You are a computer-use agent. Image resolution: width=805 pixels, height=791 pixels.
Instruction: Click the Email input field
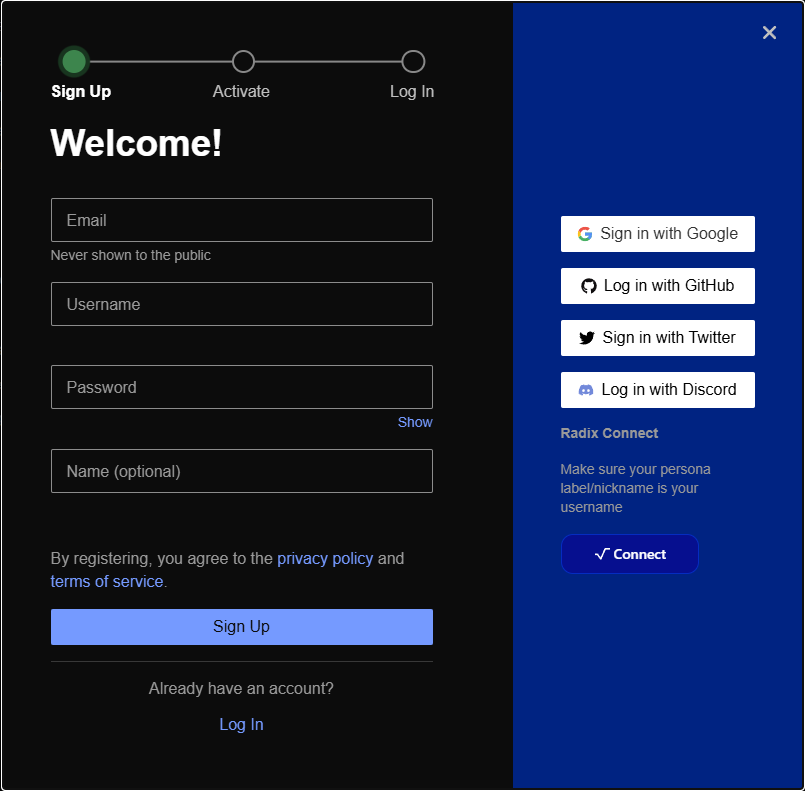pyautogui.click(x=241, y=220)
